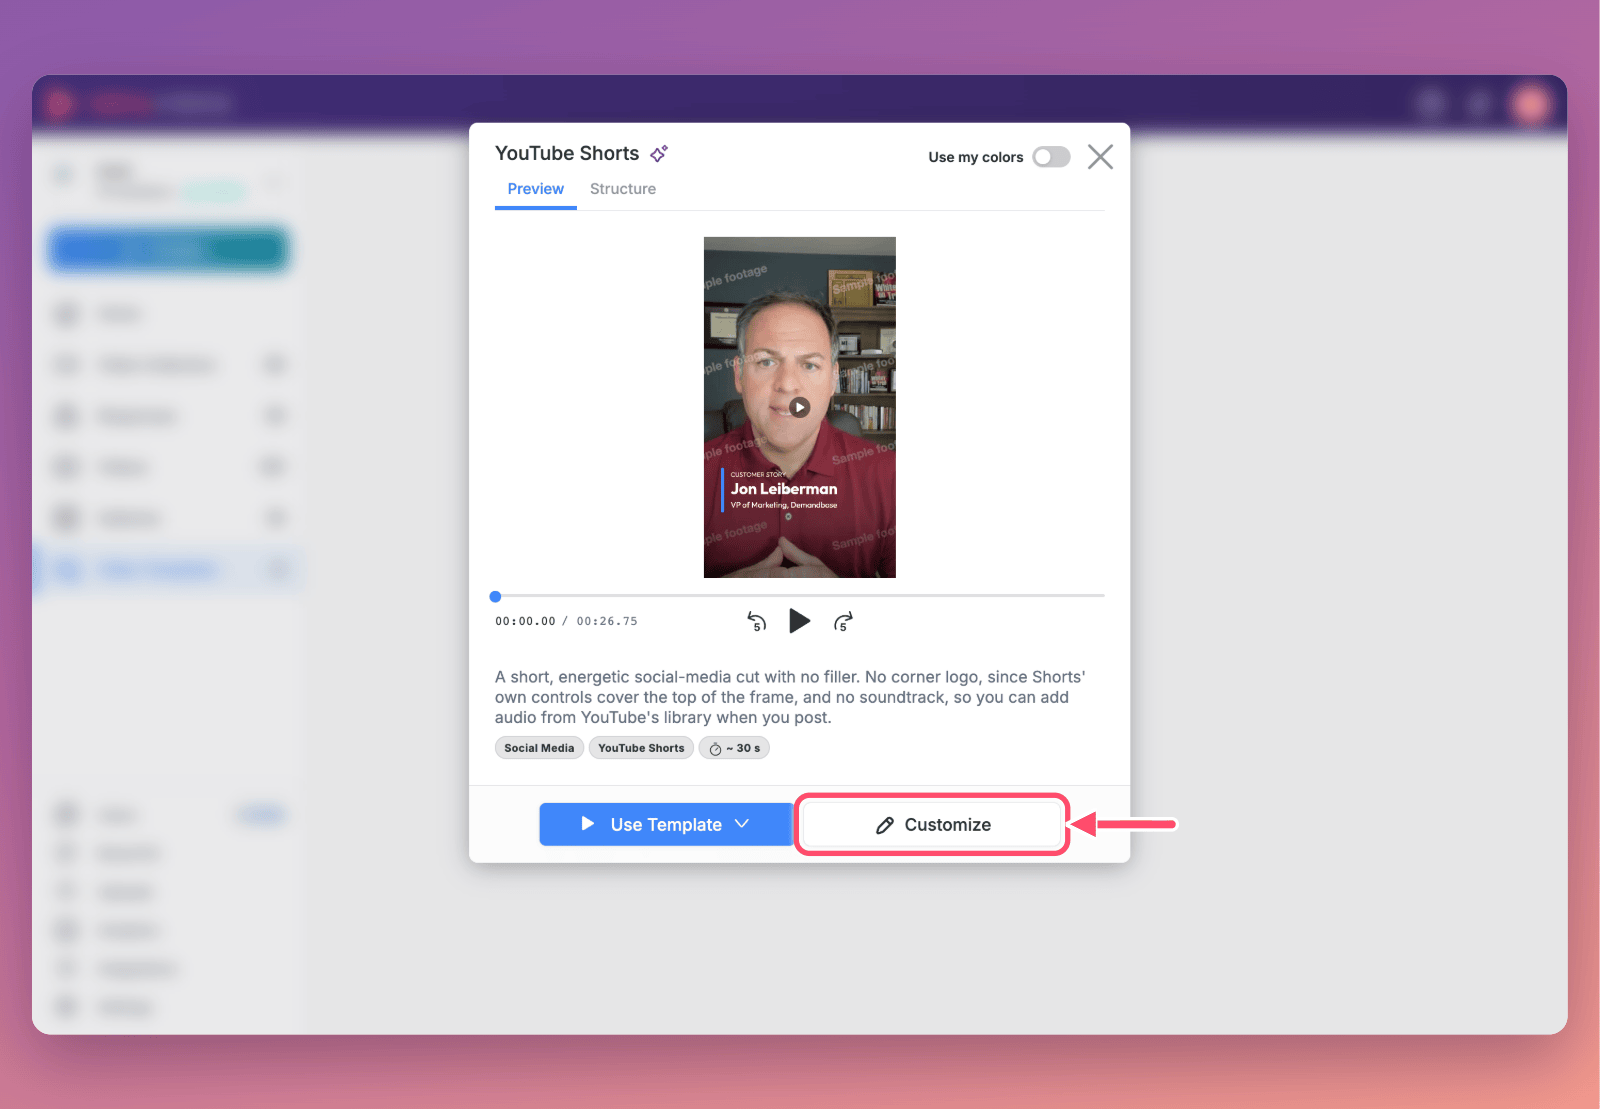Click the play button below the progress bar
Viewport: 1600px width, 1109px height.
click(799, 621)
